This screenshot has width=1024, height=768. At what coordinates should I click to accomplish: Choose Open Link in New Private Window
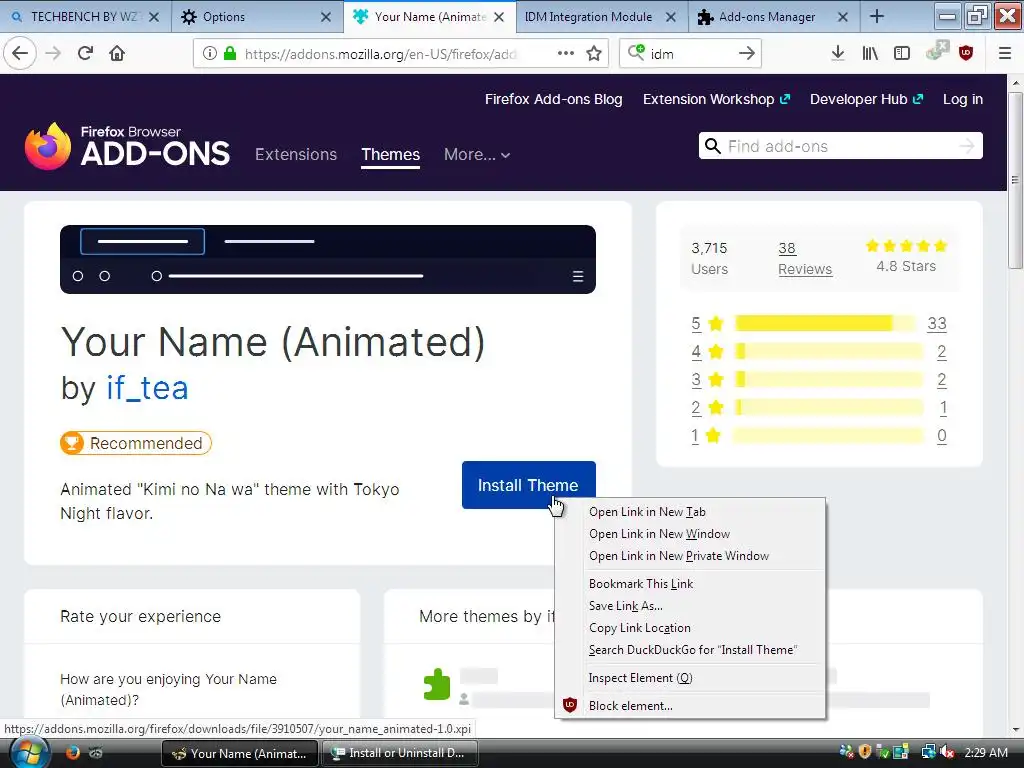[x=690, y=556]
